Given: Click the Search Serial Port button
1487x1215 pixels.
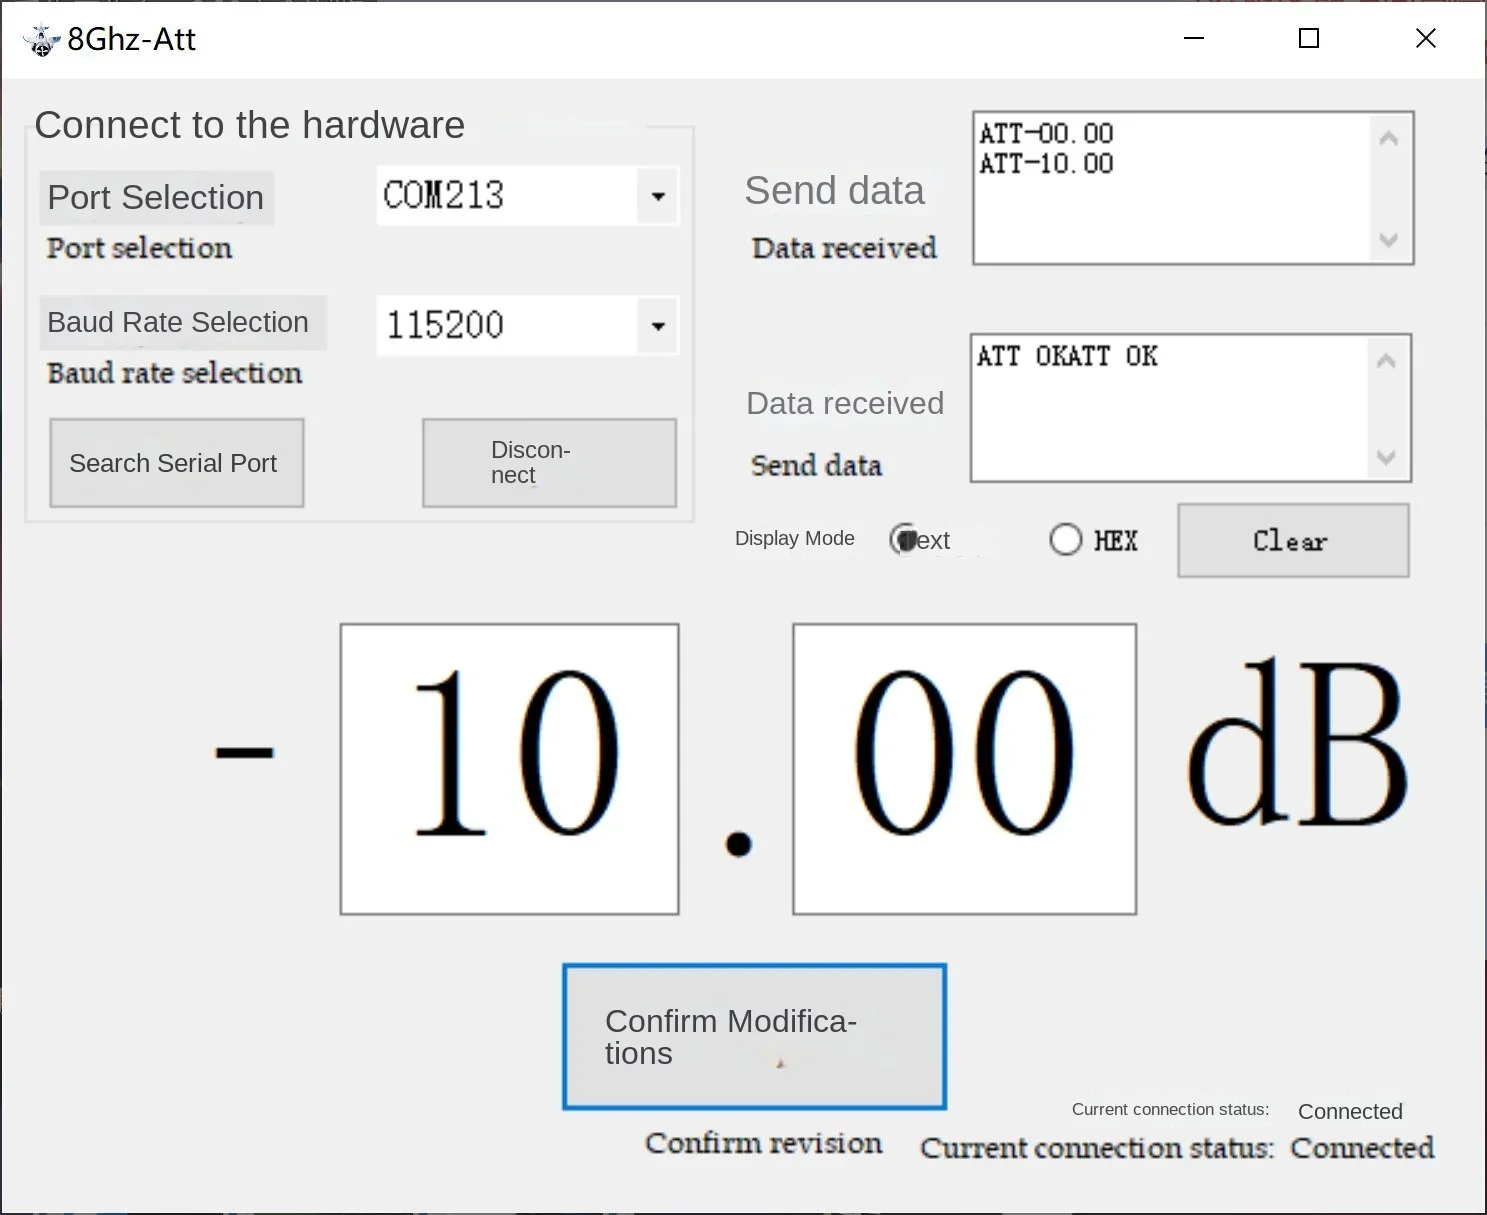Looking at the screenshot, I should [177, 463].
